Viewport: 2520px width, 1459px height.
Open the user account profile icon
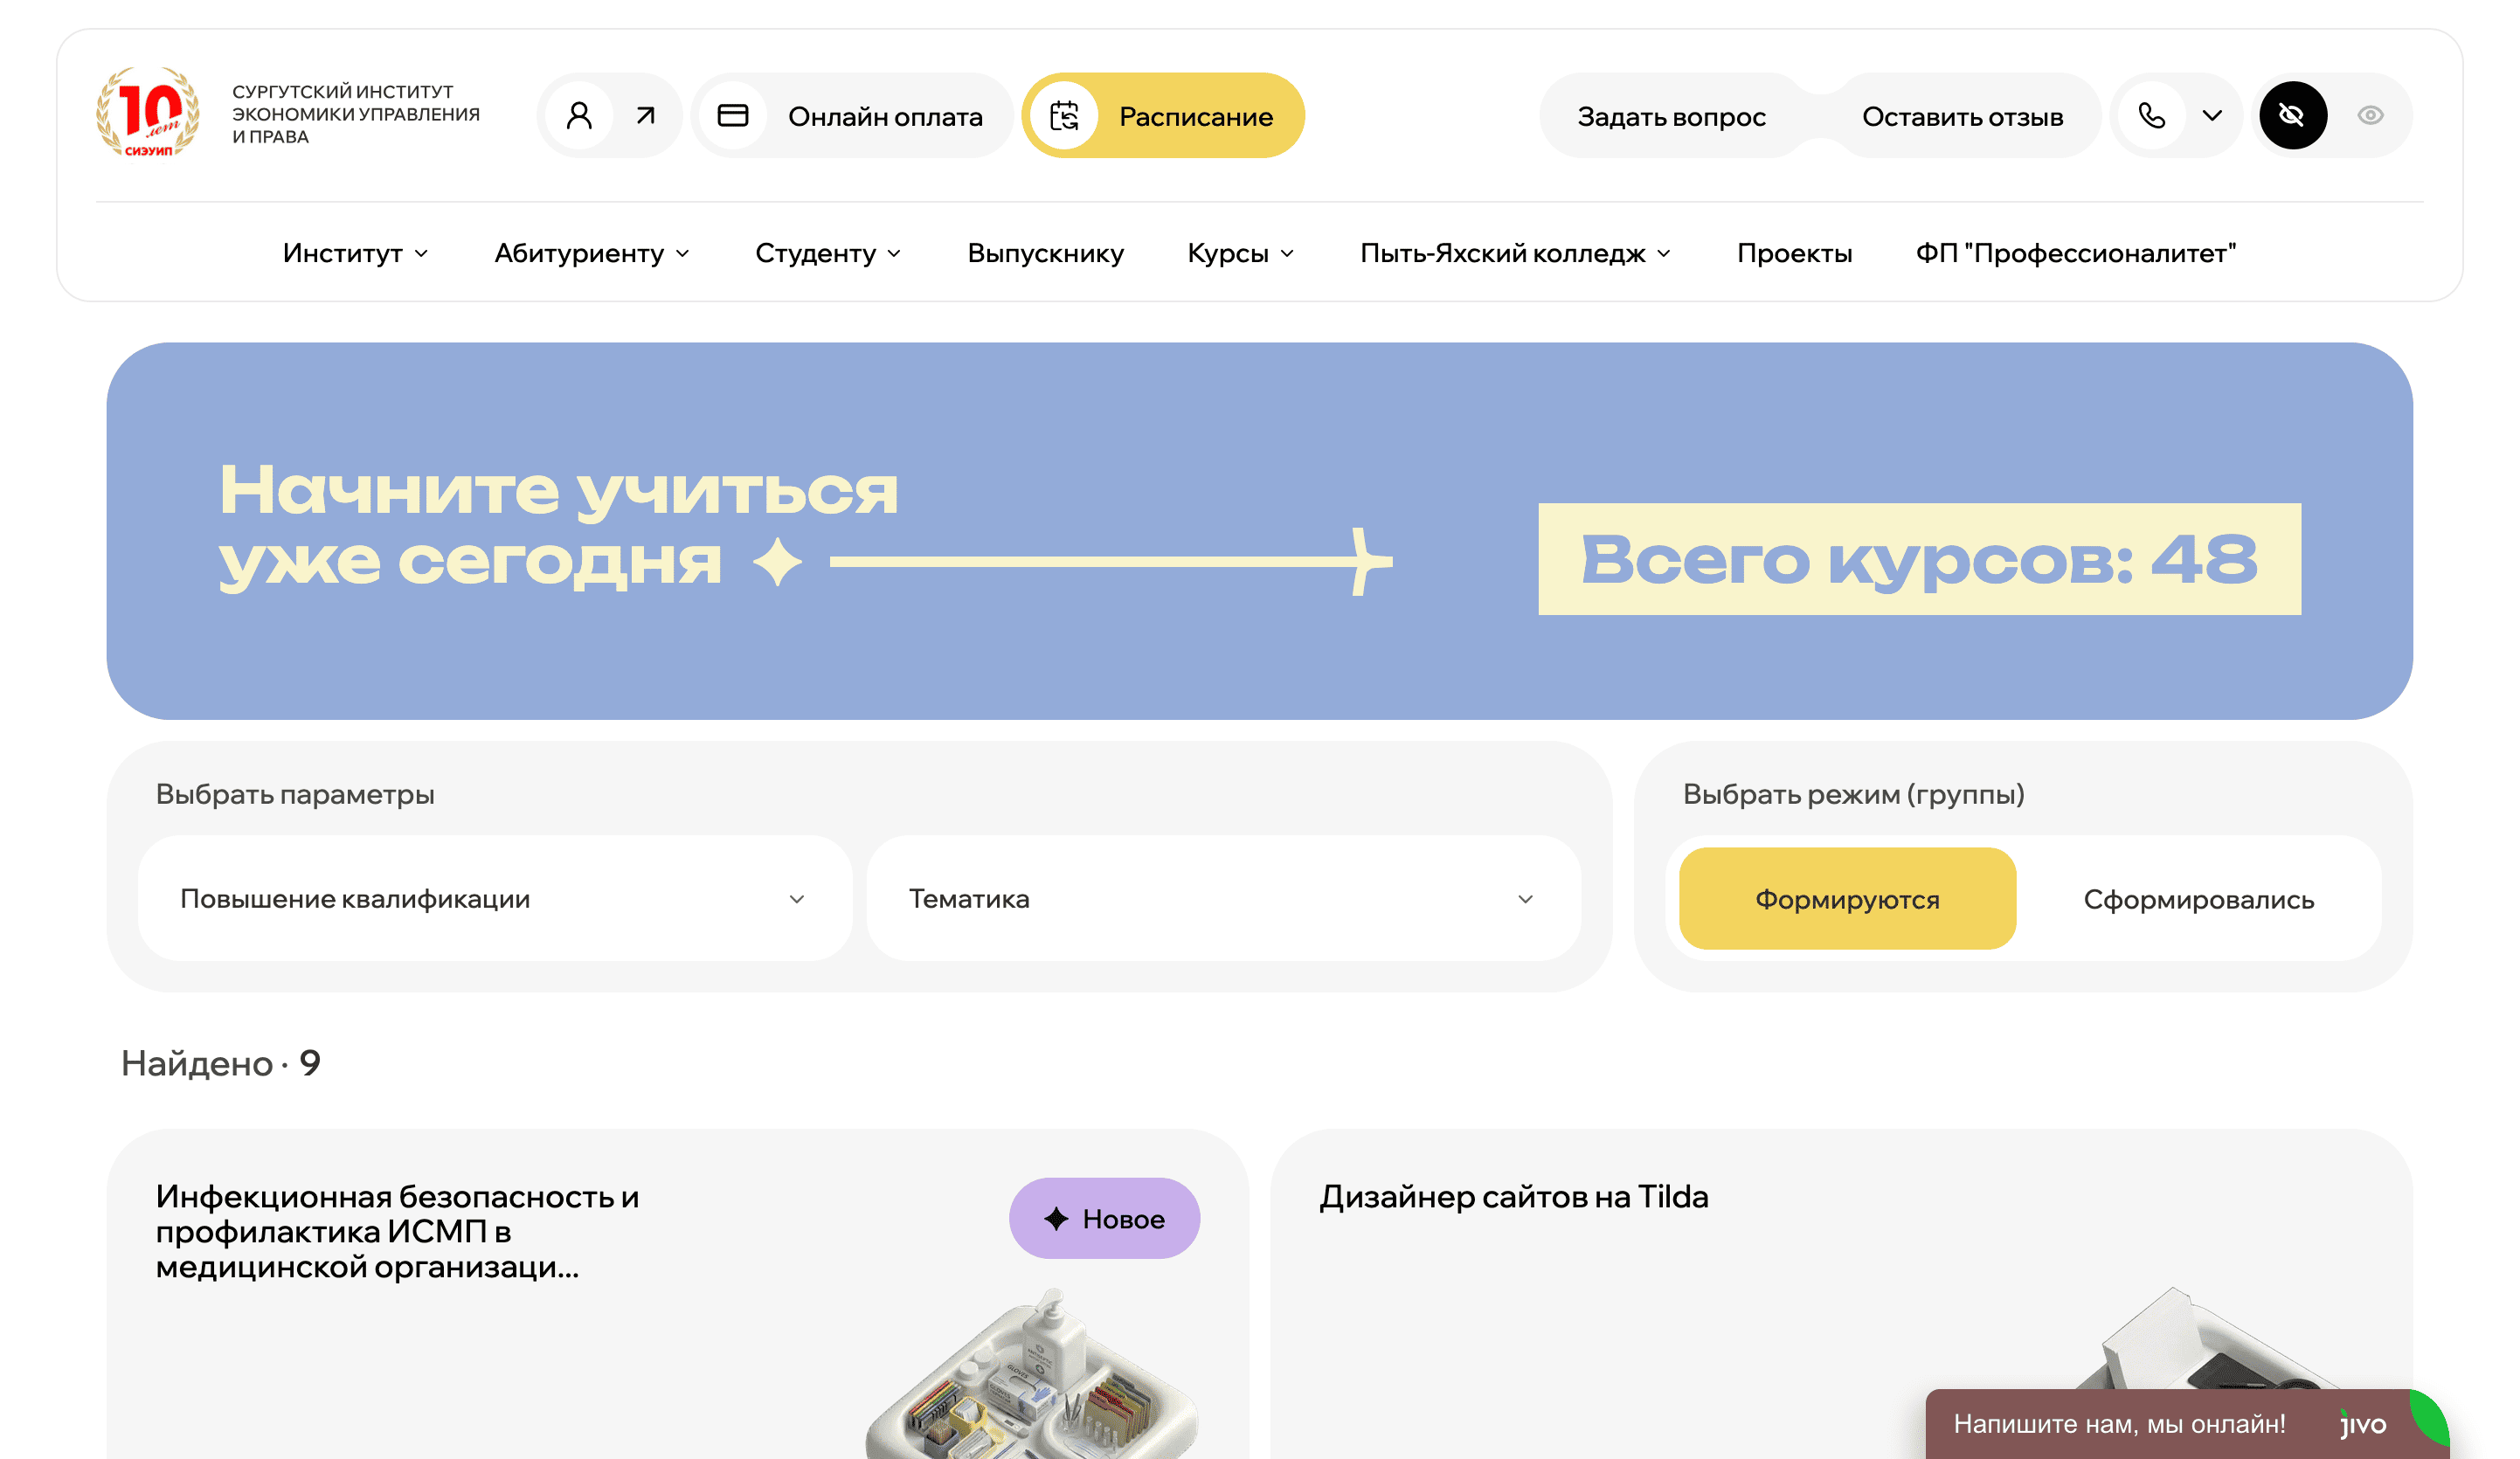(x=579, y=116)
